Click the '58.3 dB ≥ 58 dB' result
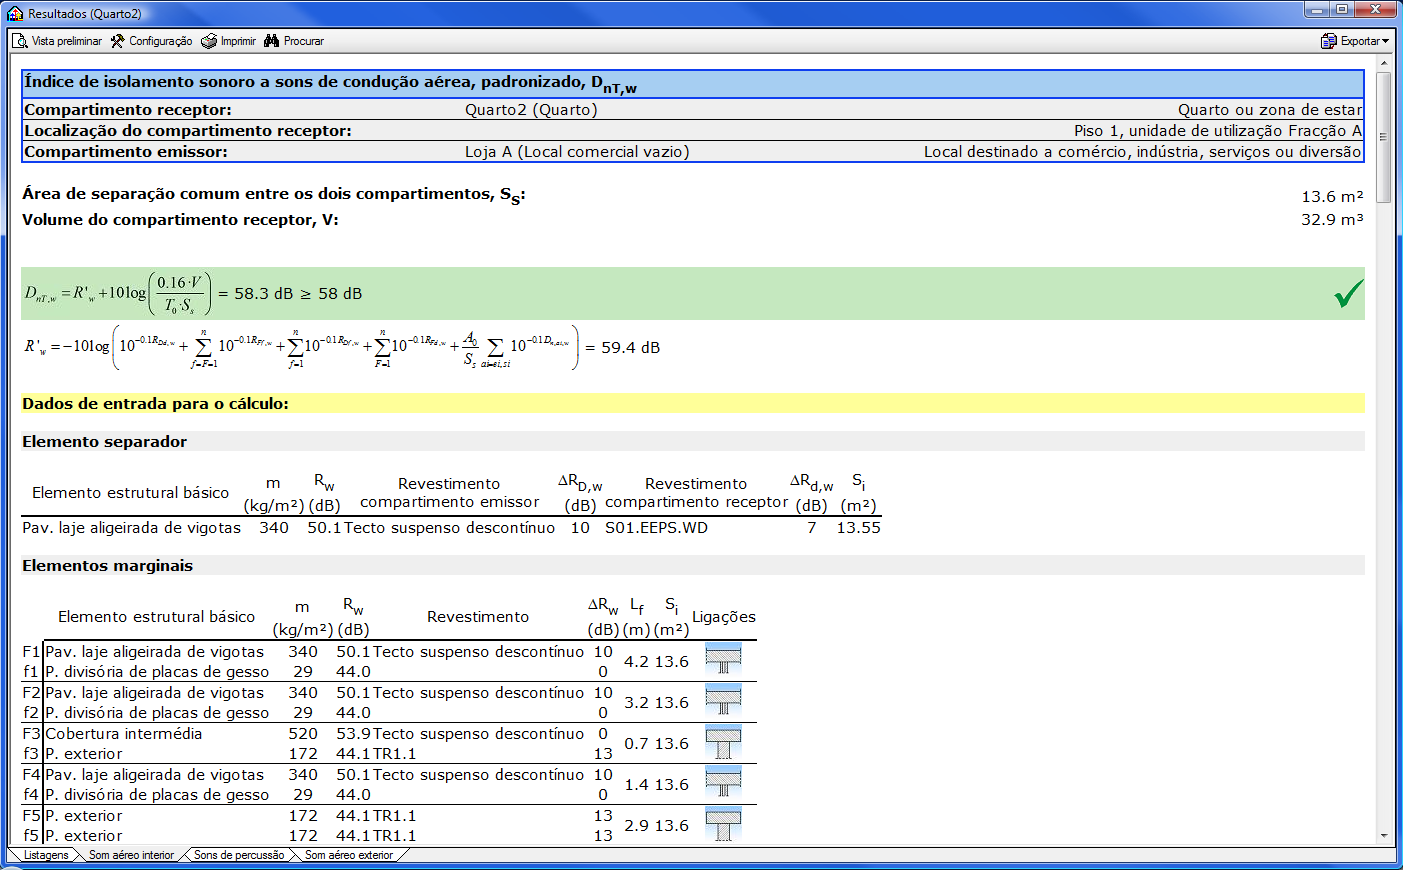The width and height of the screenshot is (1403, 870). click(298, 294)
